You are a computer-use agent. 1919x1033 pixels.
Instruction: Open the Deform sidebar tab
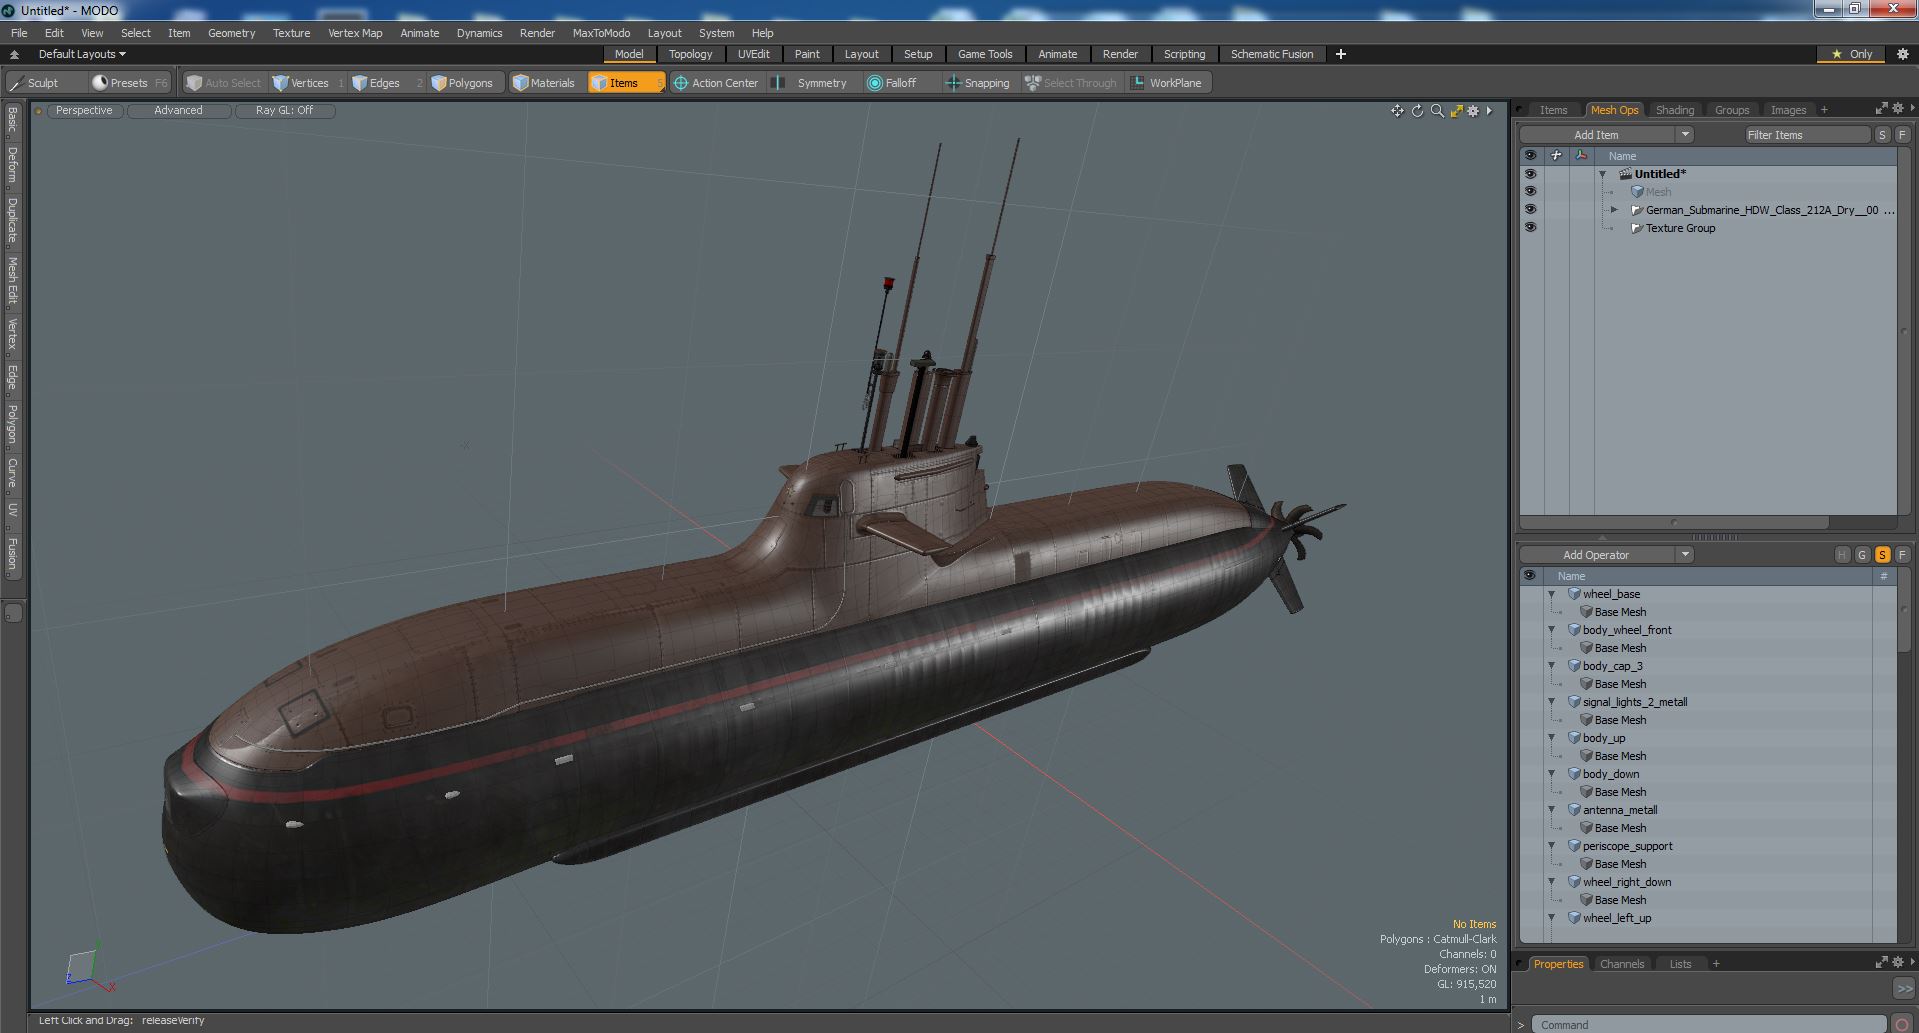[x=12, y=165]
